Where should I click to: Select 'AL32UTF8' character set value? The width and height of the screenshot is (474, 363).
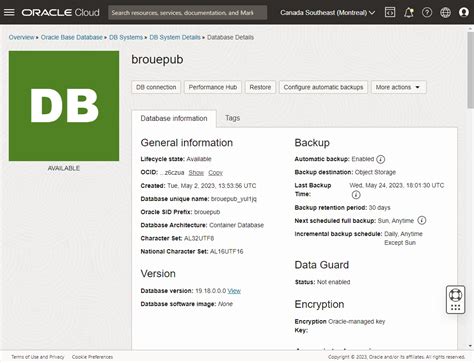coord(199,238)
